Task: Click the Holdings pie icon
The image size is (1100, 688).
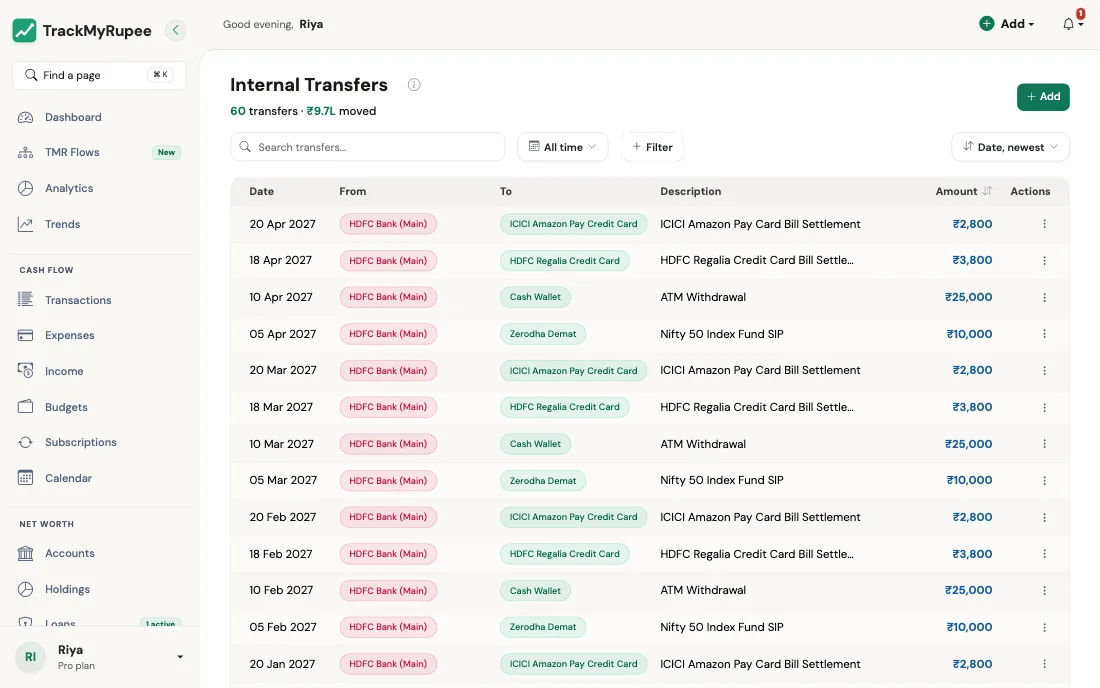Action: pos(25,589)
